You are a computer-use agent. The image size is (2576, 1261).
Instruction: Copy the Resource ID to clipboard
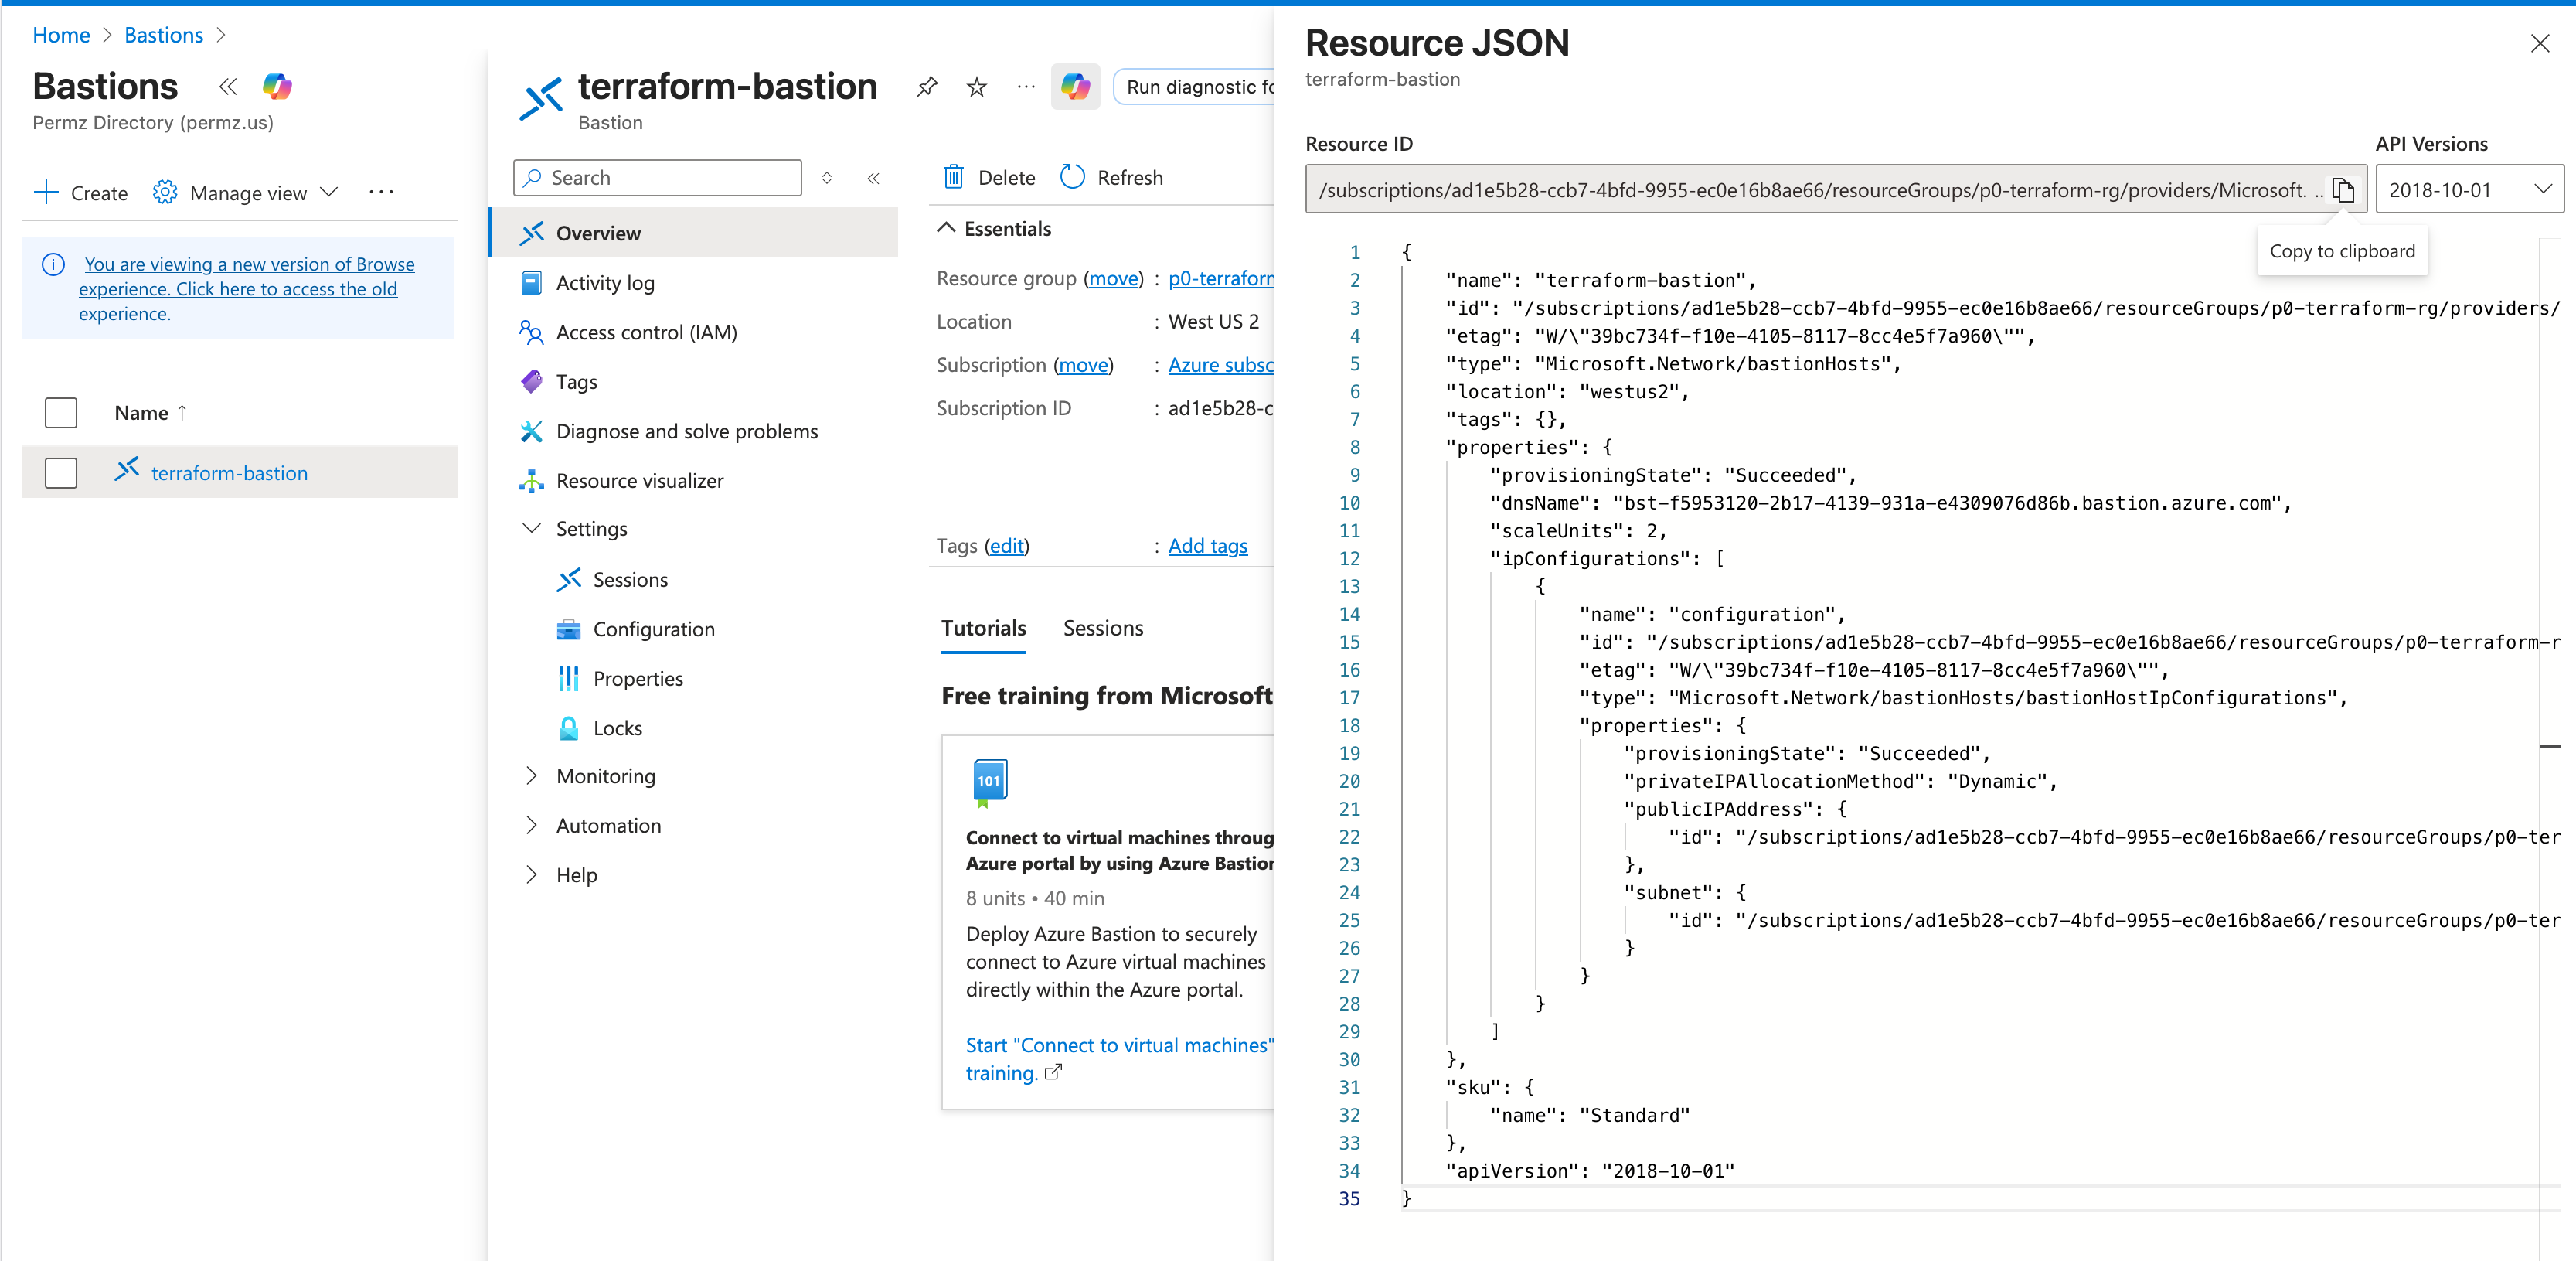[2343, 190]
